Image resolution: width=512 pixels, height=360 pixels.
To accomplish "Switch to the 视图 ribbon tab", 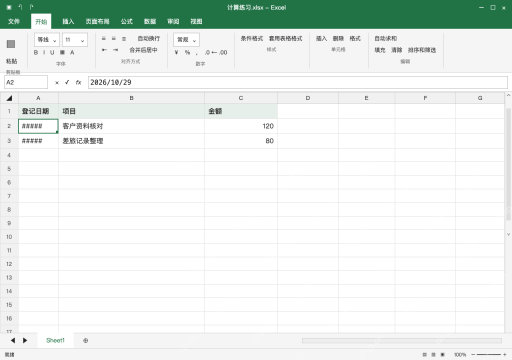I will [196, 21].
